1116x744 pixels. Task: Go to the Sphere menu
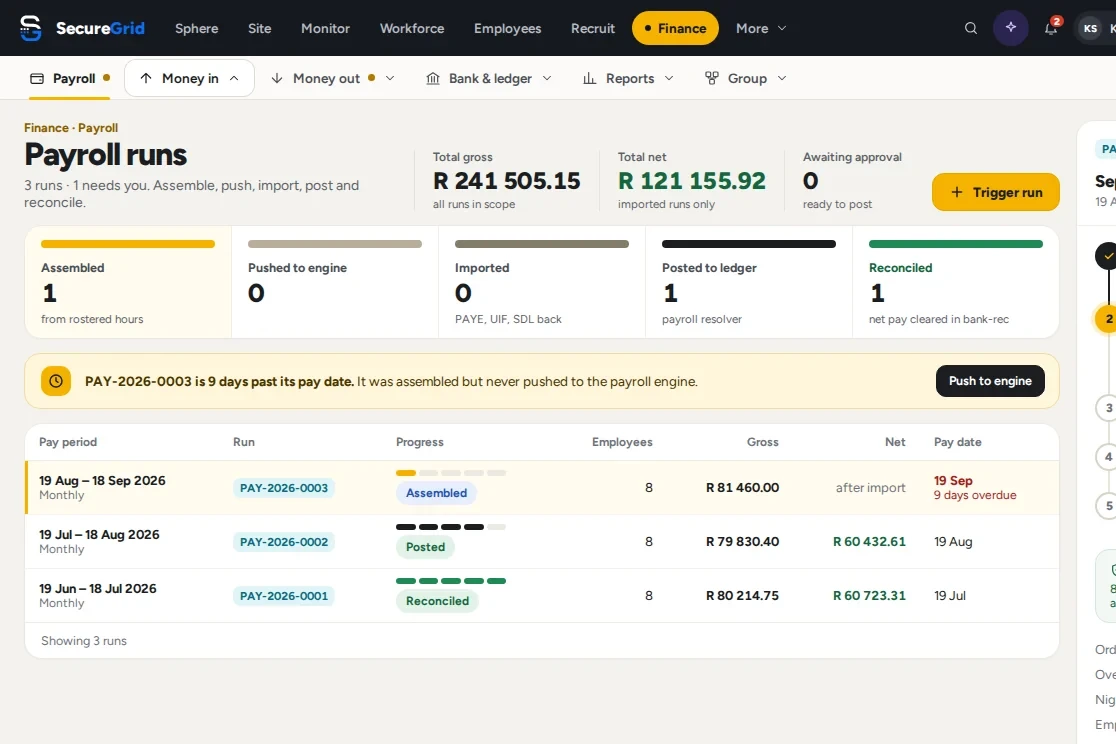click(x=196, y=28)
